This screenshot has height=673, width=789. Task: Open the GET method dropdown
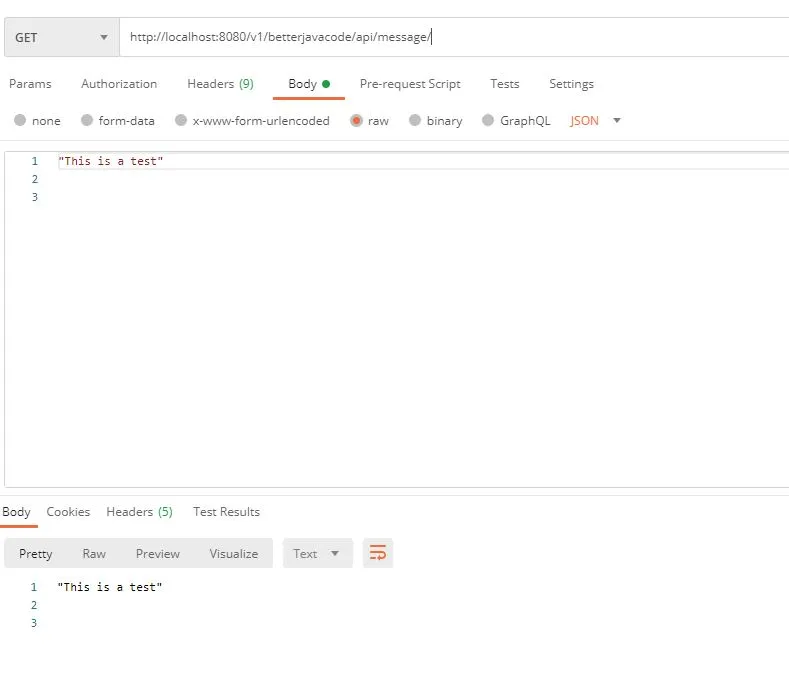coord(60,38)
